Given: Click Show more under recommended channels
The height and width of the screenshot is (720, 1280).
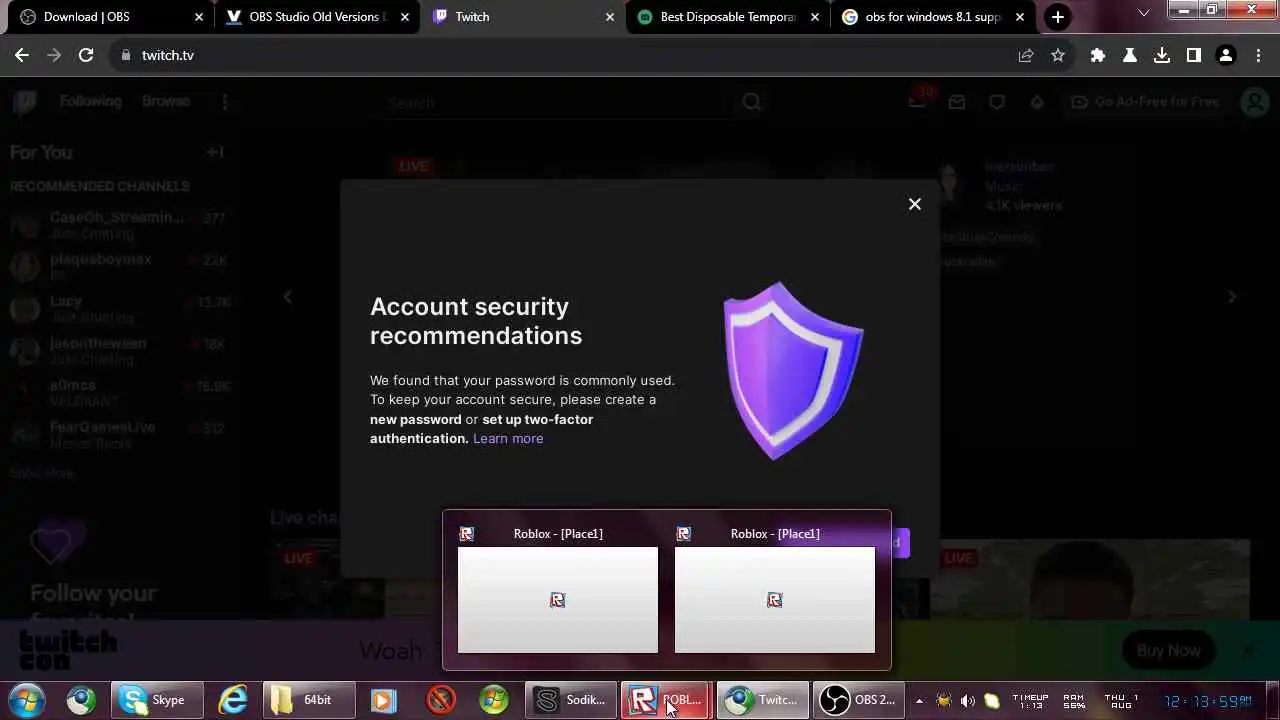Looking at the screenshot, I should click(42, 472).
